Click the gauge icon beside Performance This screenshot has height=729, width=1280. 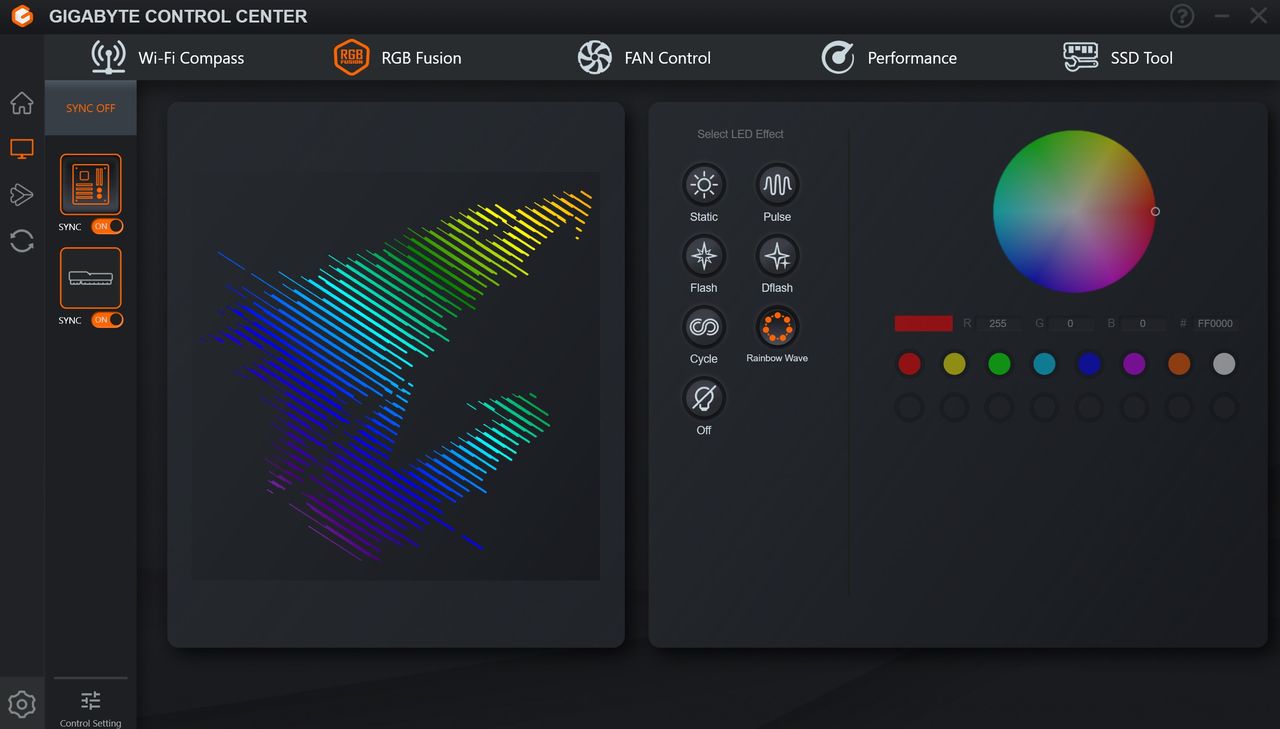point(838,58)
